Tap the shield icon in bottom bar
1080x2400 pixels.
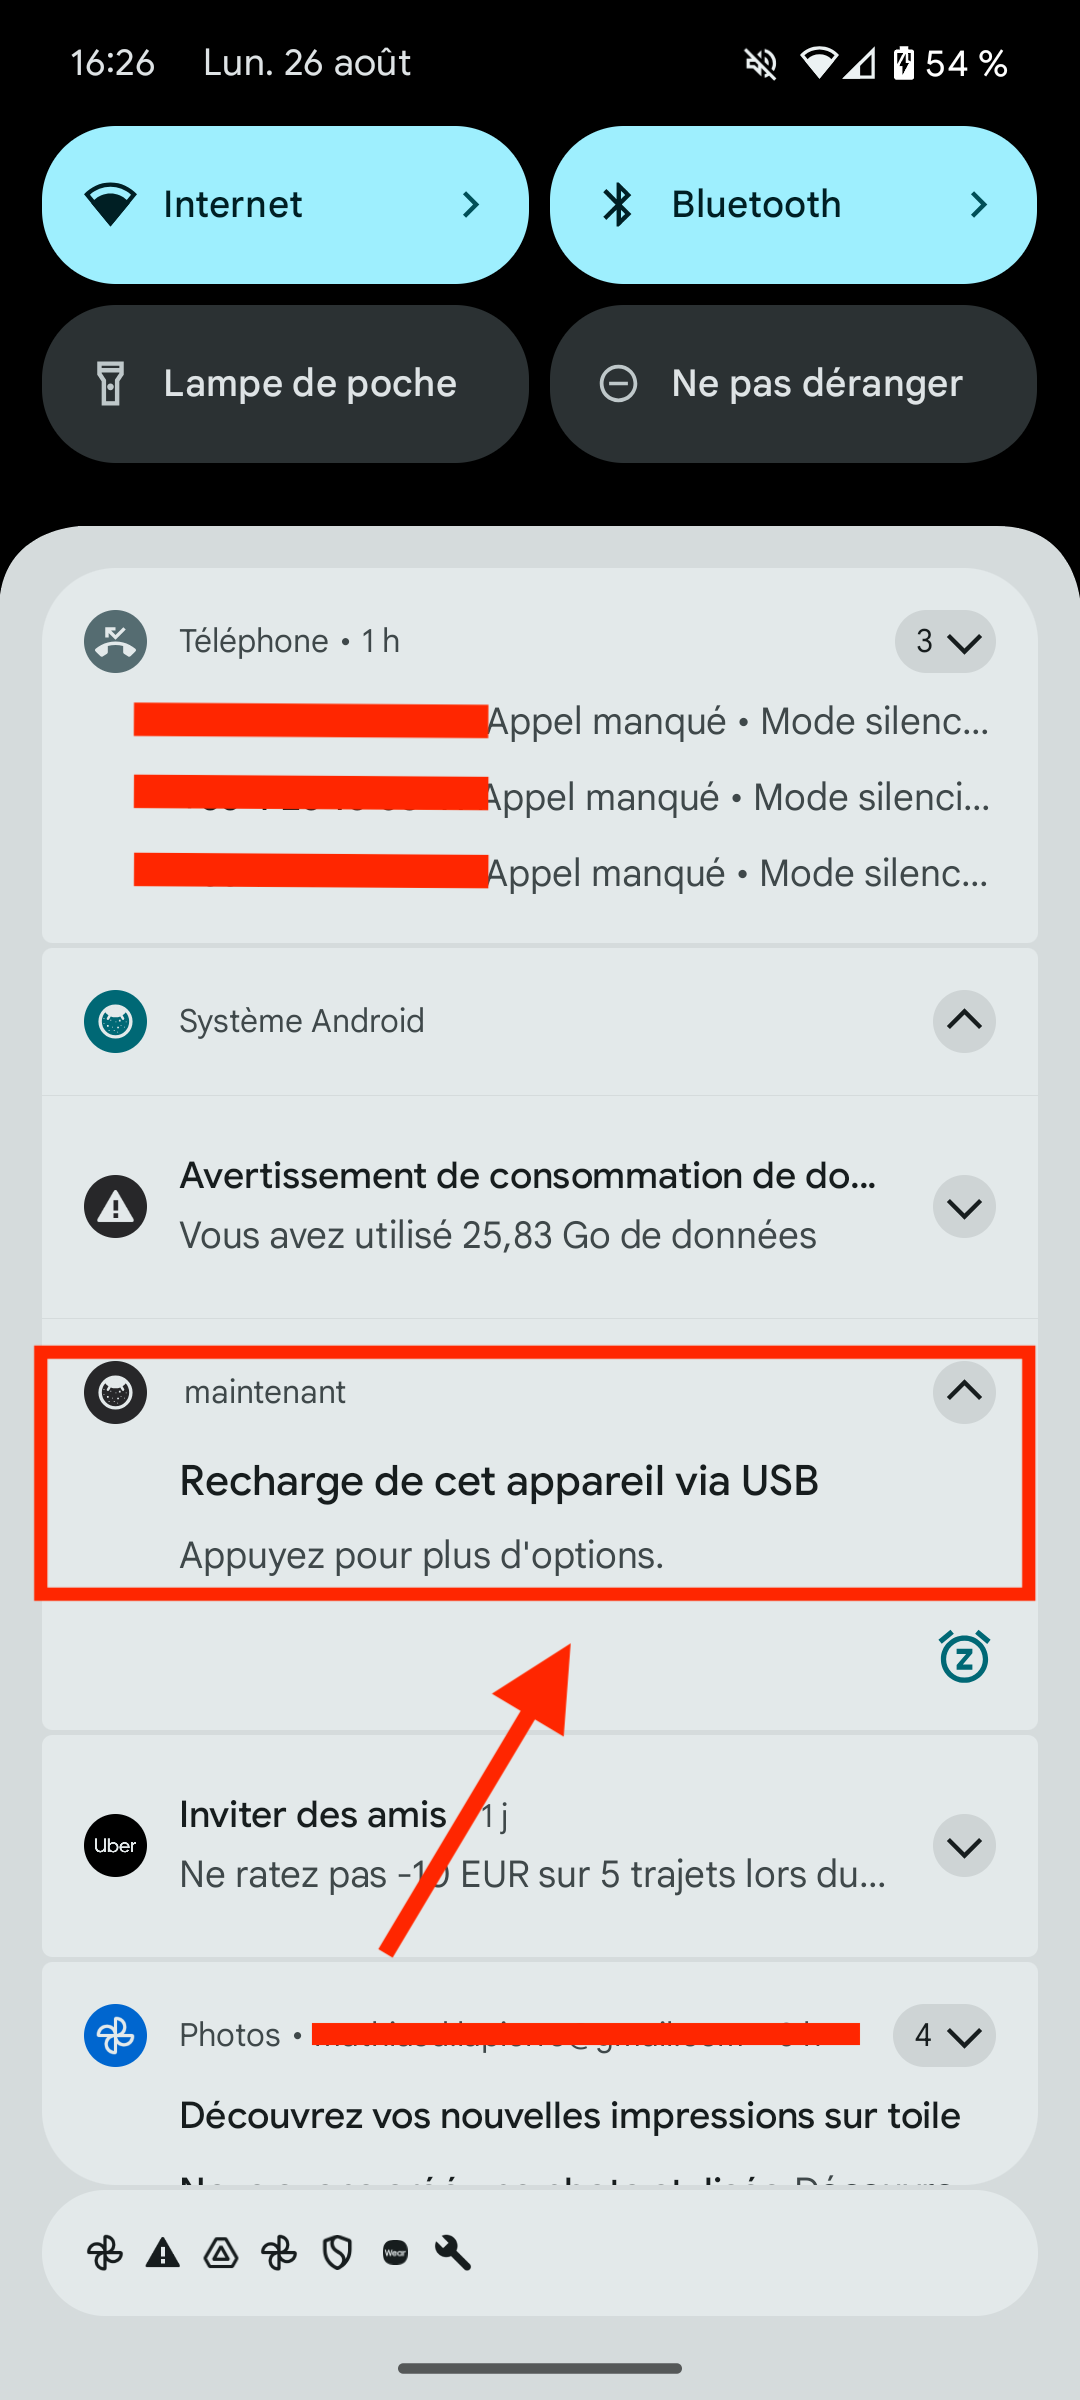tap(338, 2253)
